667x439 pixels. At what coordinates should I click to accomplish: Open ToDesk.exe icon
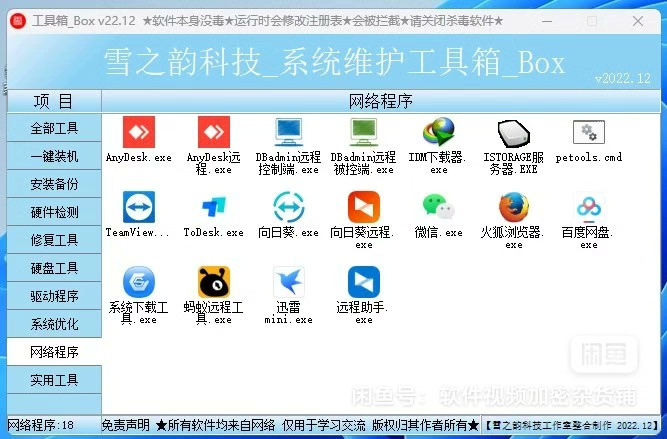coord(214,207)
